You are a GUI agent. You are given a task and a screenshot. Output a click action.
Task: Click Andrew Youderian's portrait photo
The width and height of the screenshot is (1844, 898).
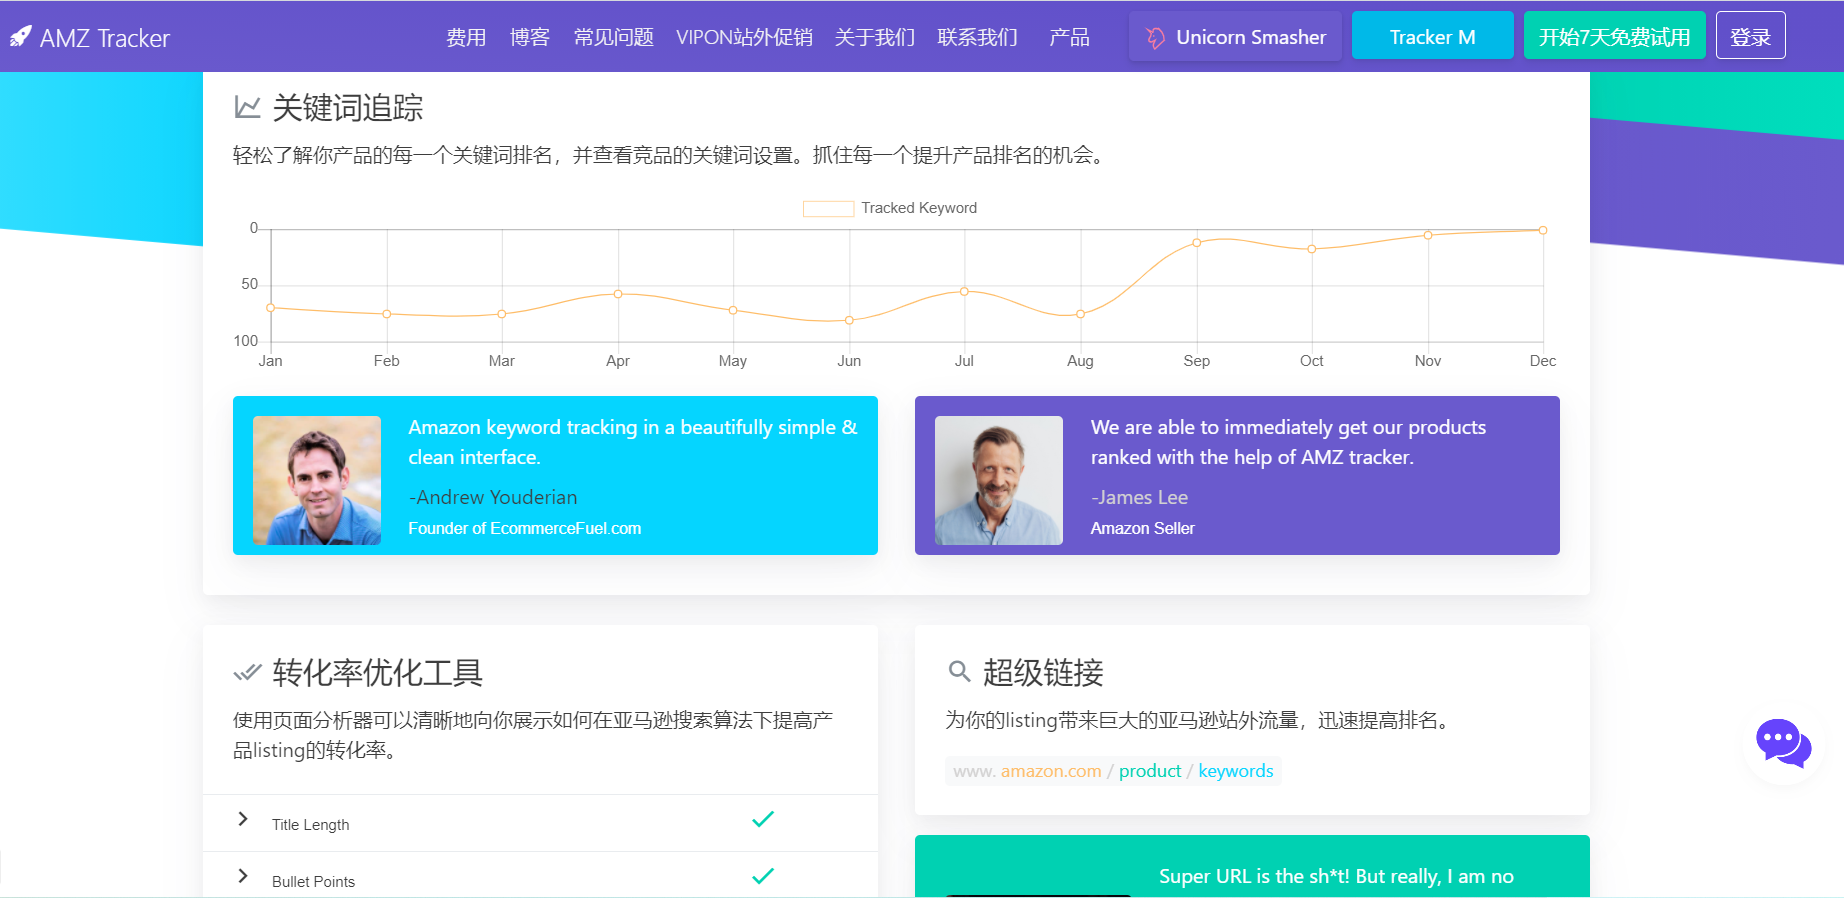click(317, 480)
